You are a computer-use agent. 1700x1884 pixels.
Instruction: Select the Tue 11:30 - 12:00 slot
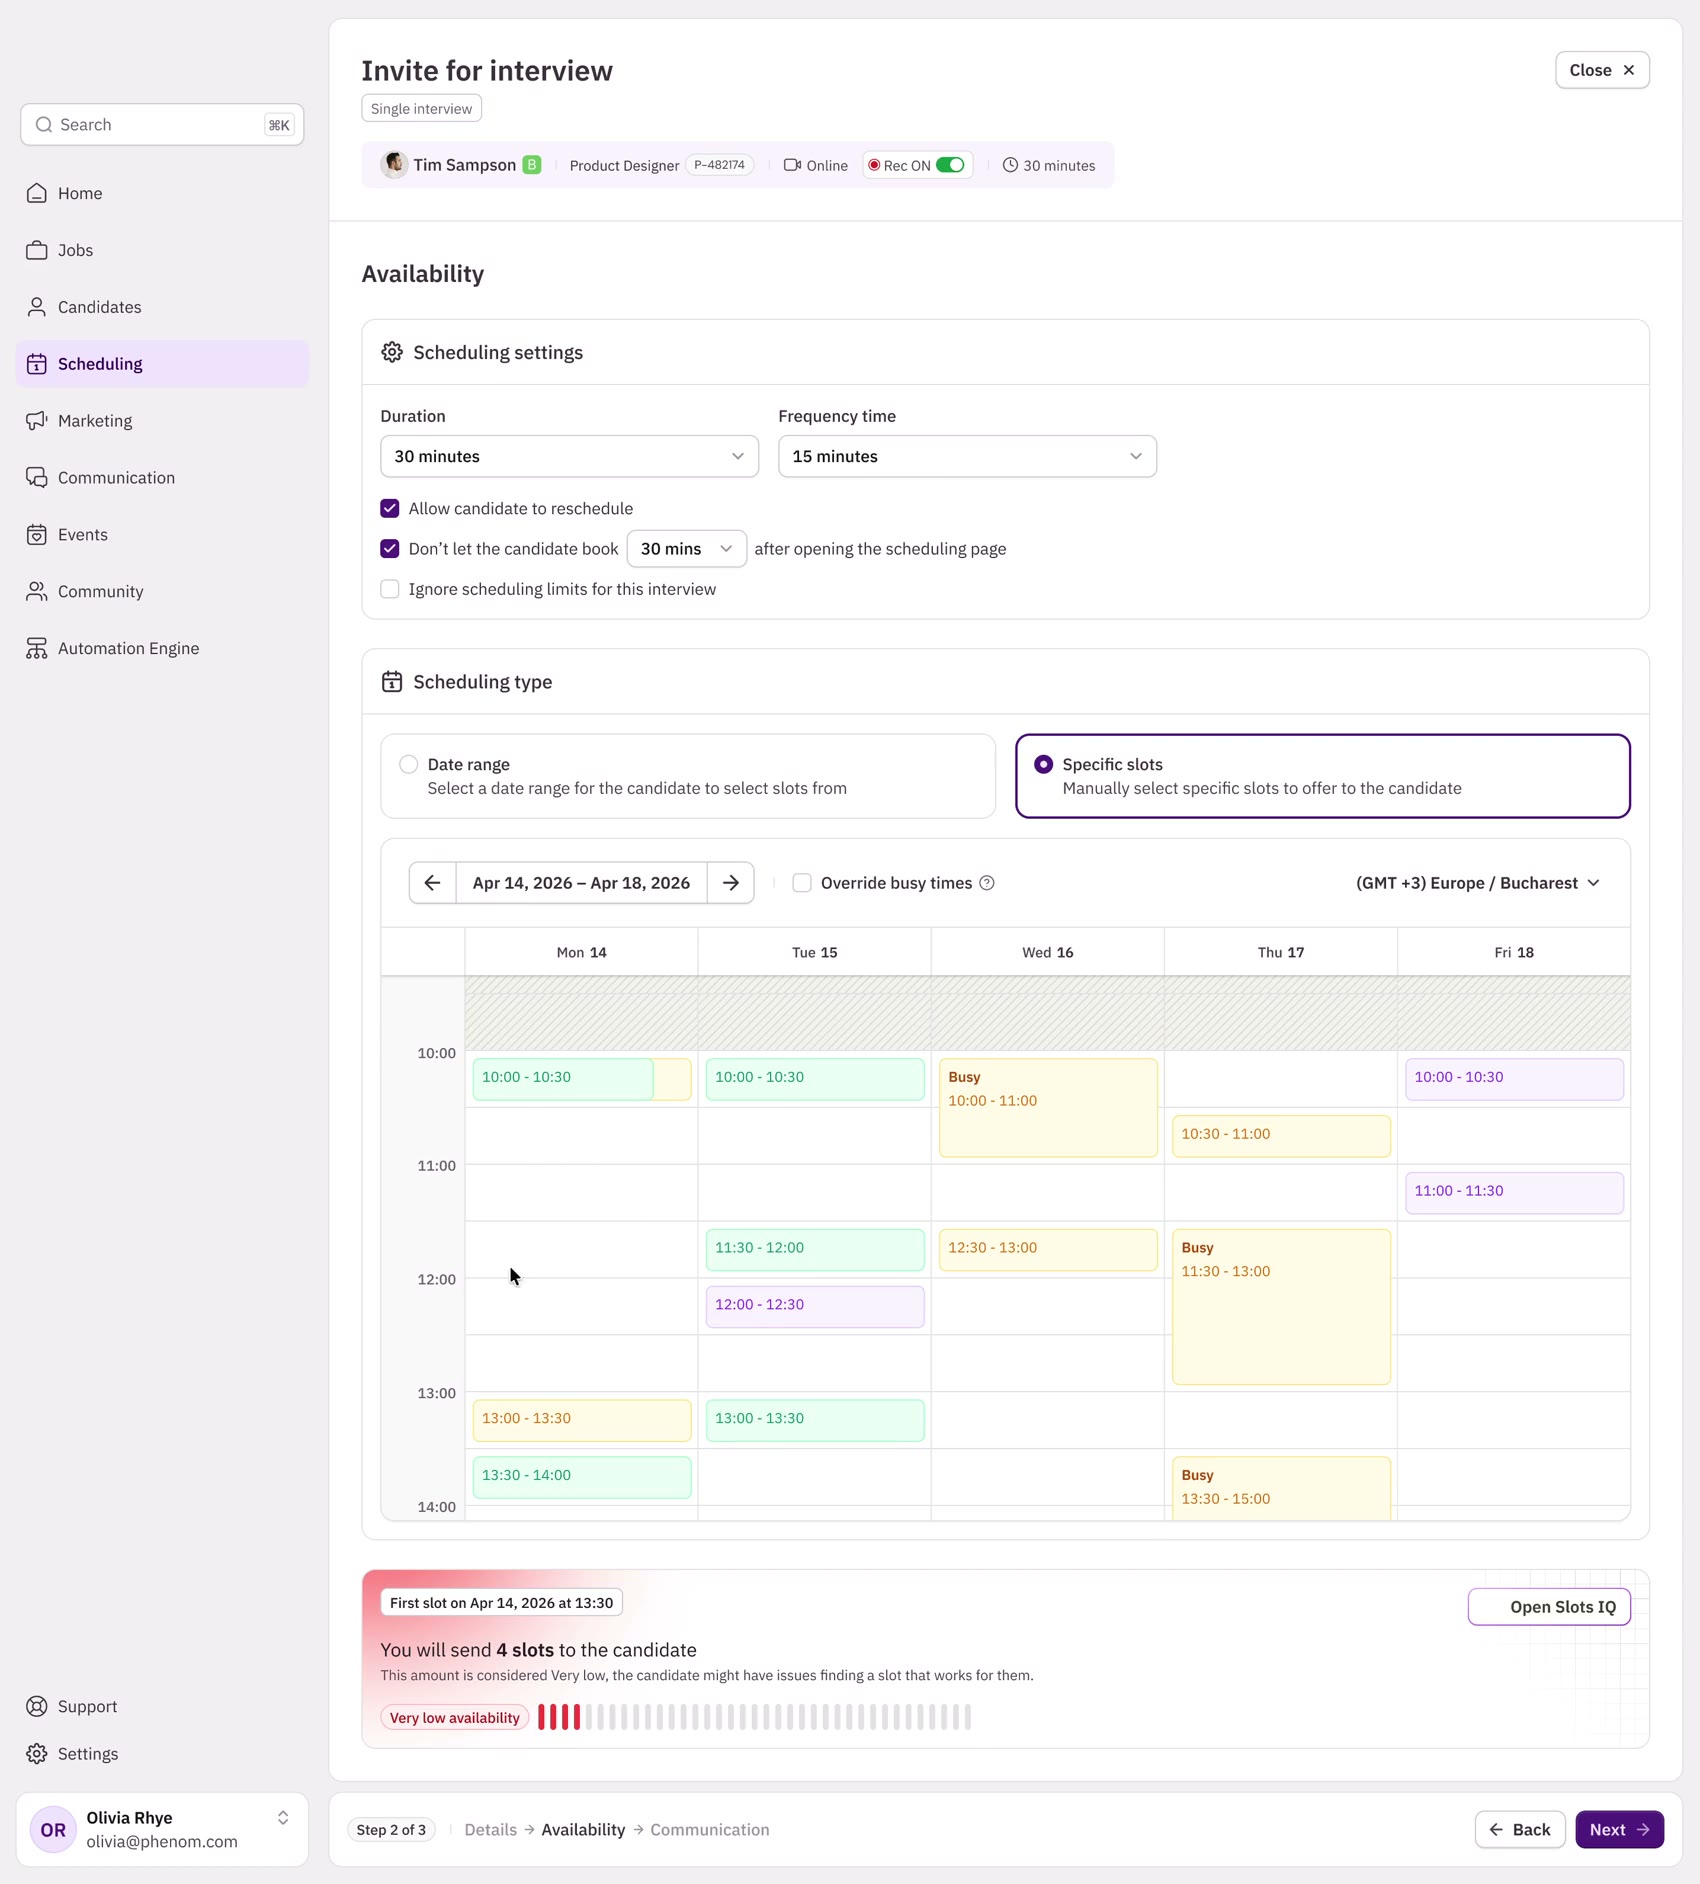pyautogui.click(x=815, y=1249)
